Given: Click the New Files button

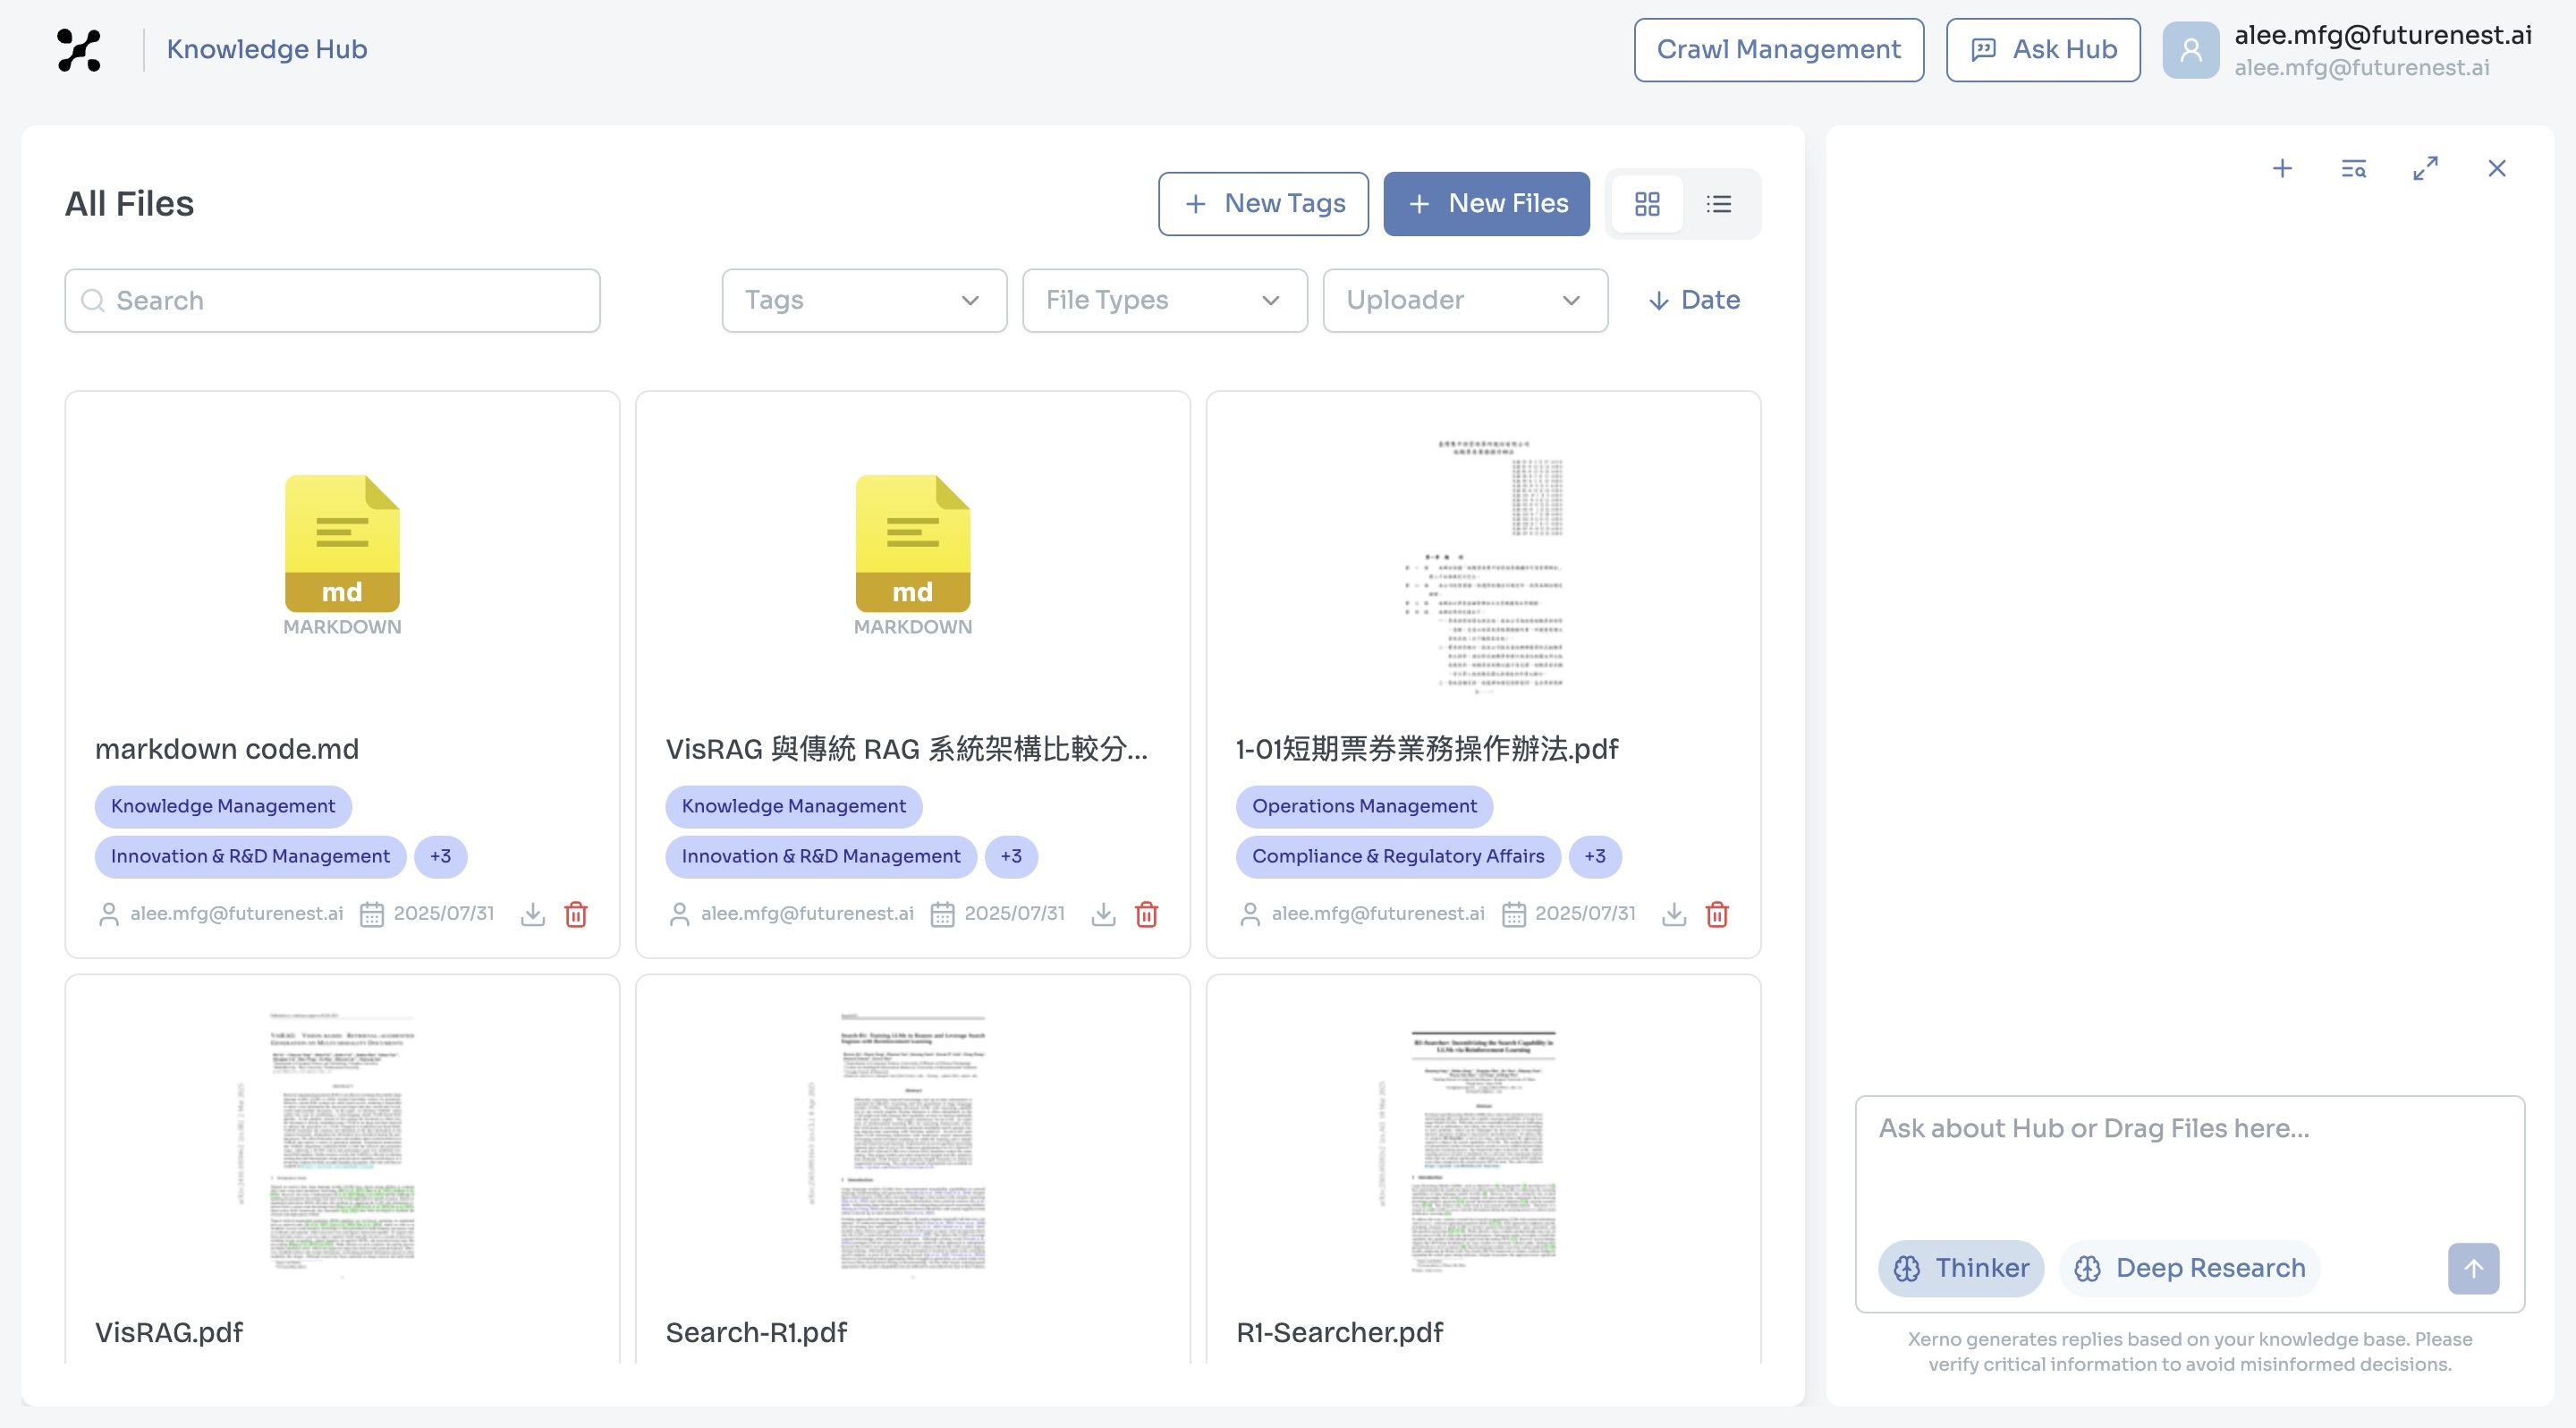Looking at the screenshot, I should coord(1486,204).
